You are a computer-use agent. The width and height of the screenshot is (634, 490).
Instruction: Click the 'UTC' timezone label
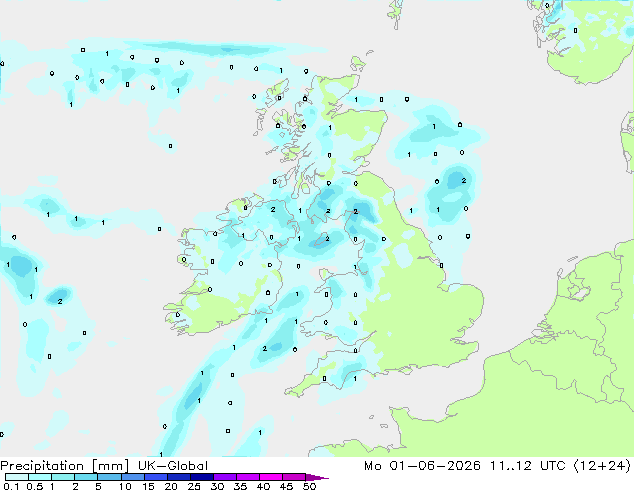point(553,466)
